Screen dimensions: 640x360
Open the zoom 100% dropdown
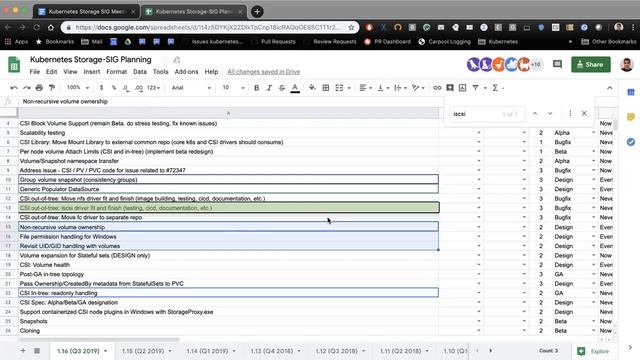78,88
